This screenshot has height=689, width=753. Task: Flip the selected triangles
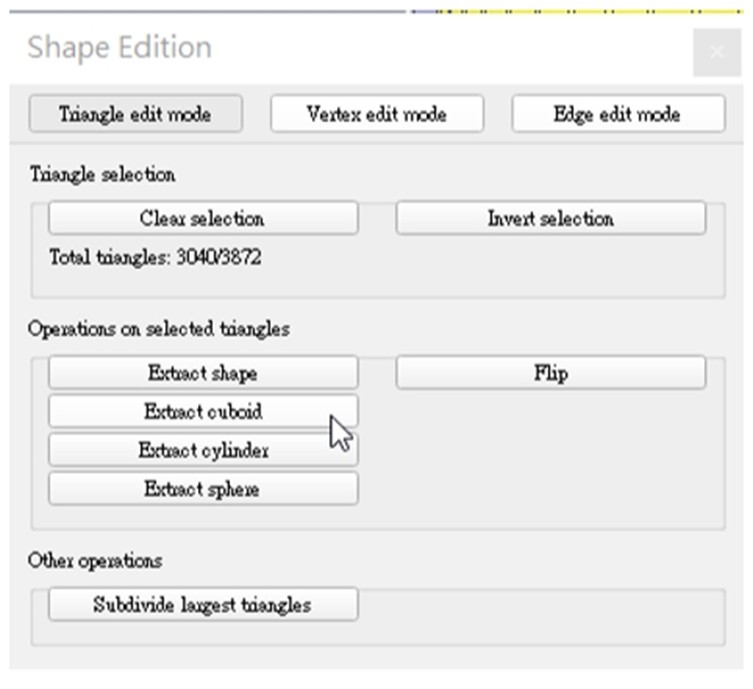click(x=550, y=373)
